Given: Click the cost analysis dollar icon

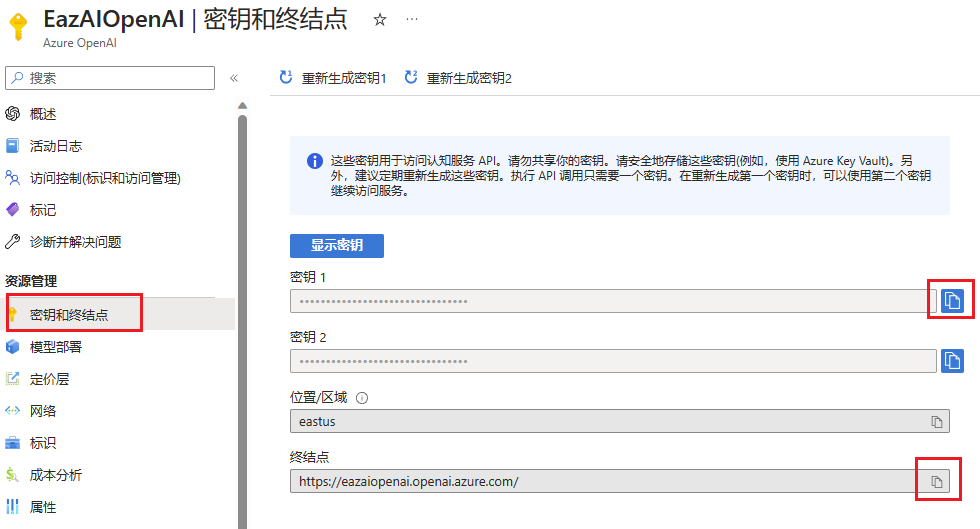Looking at the screenshot, I should (12, 475).
